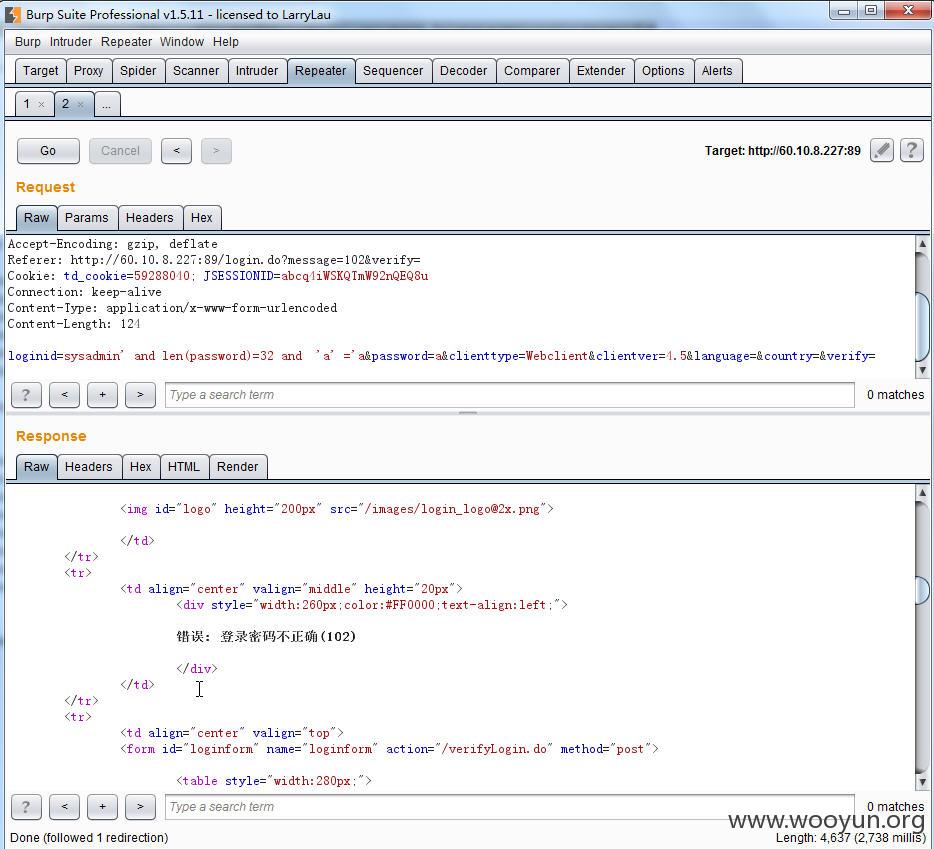Image resolution: width=934 pixels, height=849 pixels.
Task: Open response Headers tab
Action: [x=89, y=467]
